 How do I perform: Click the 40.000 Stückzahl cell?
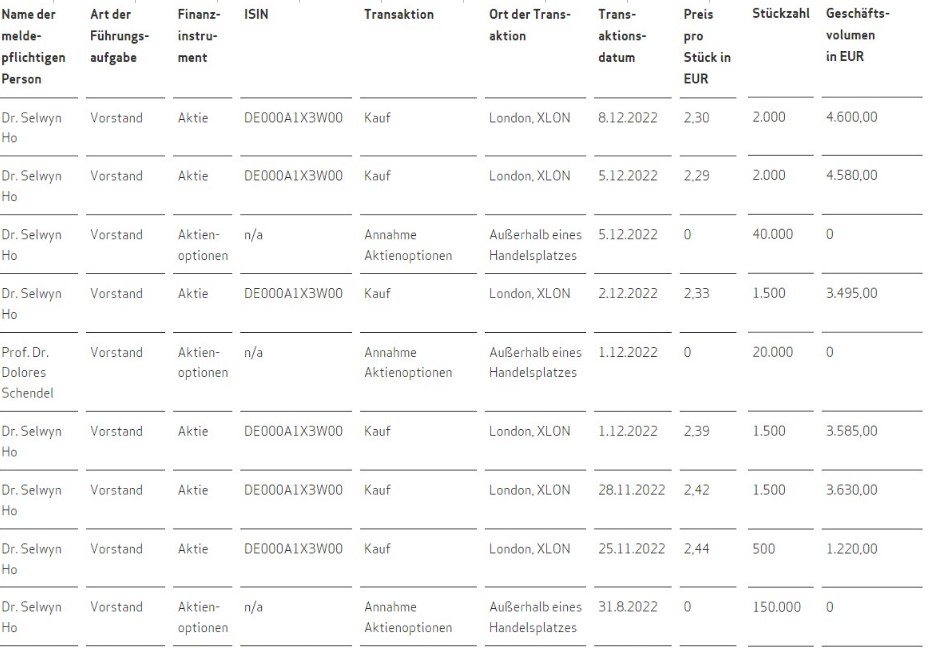click(x=772, y=234)
